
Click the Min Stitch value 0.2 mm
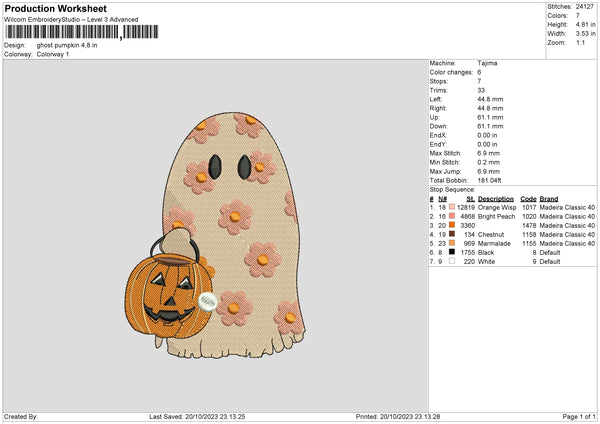click(488, 162)
